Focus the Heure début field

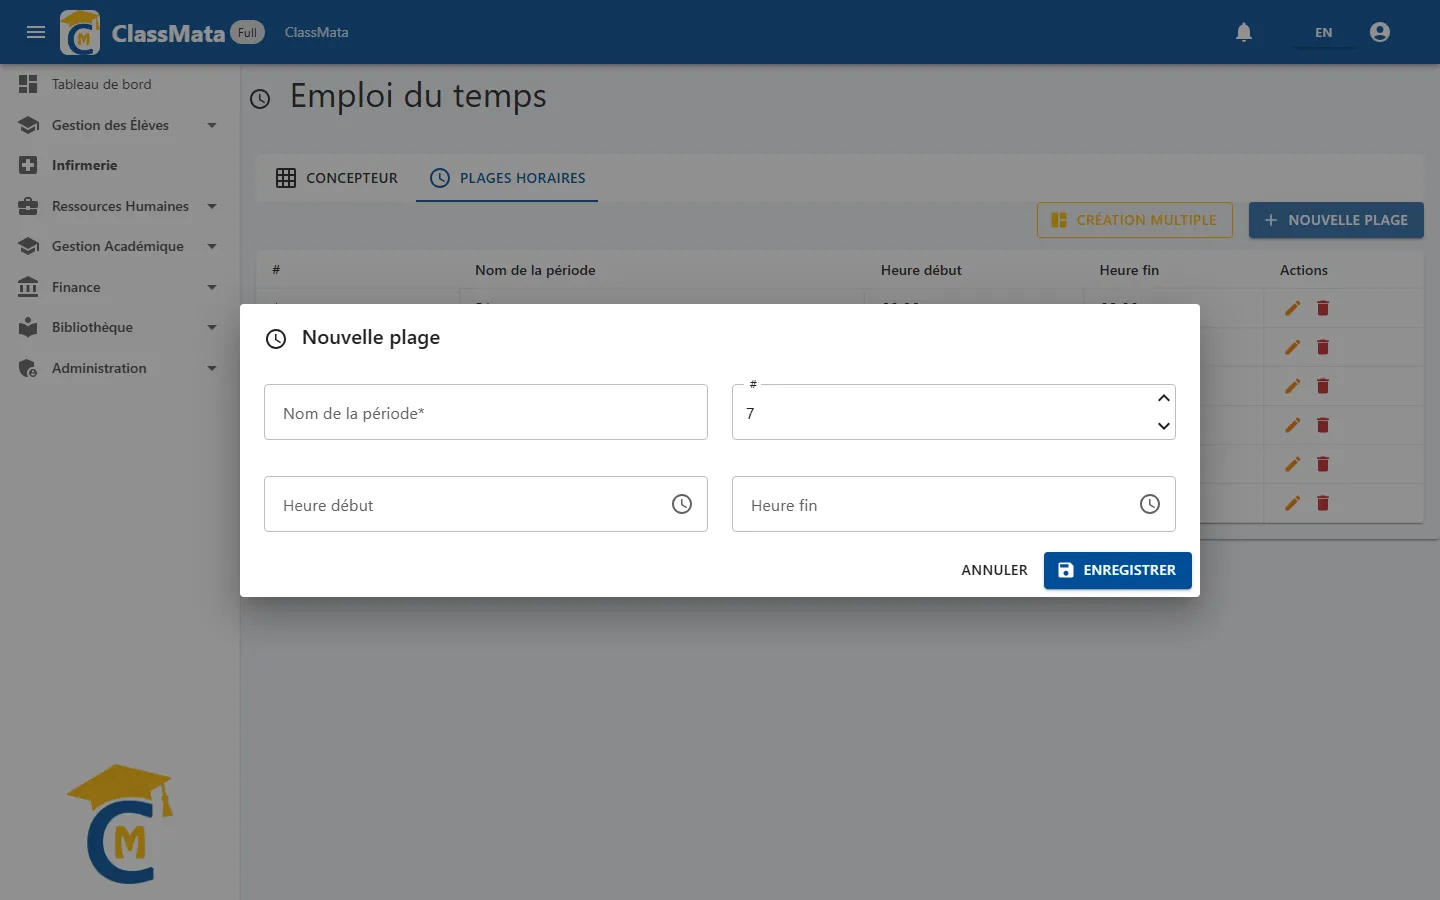tap(486, 504)
